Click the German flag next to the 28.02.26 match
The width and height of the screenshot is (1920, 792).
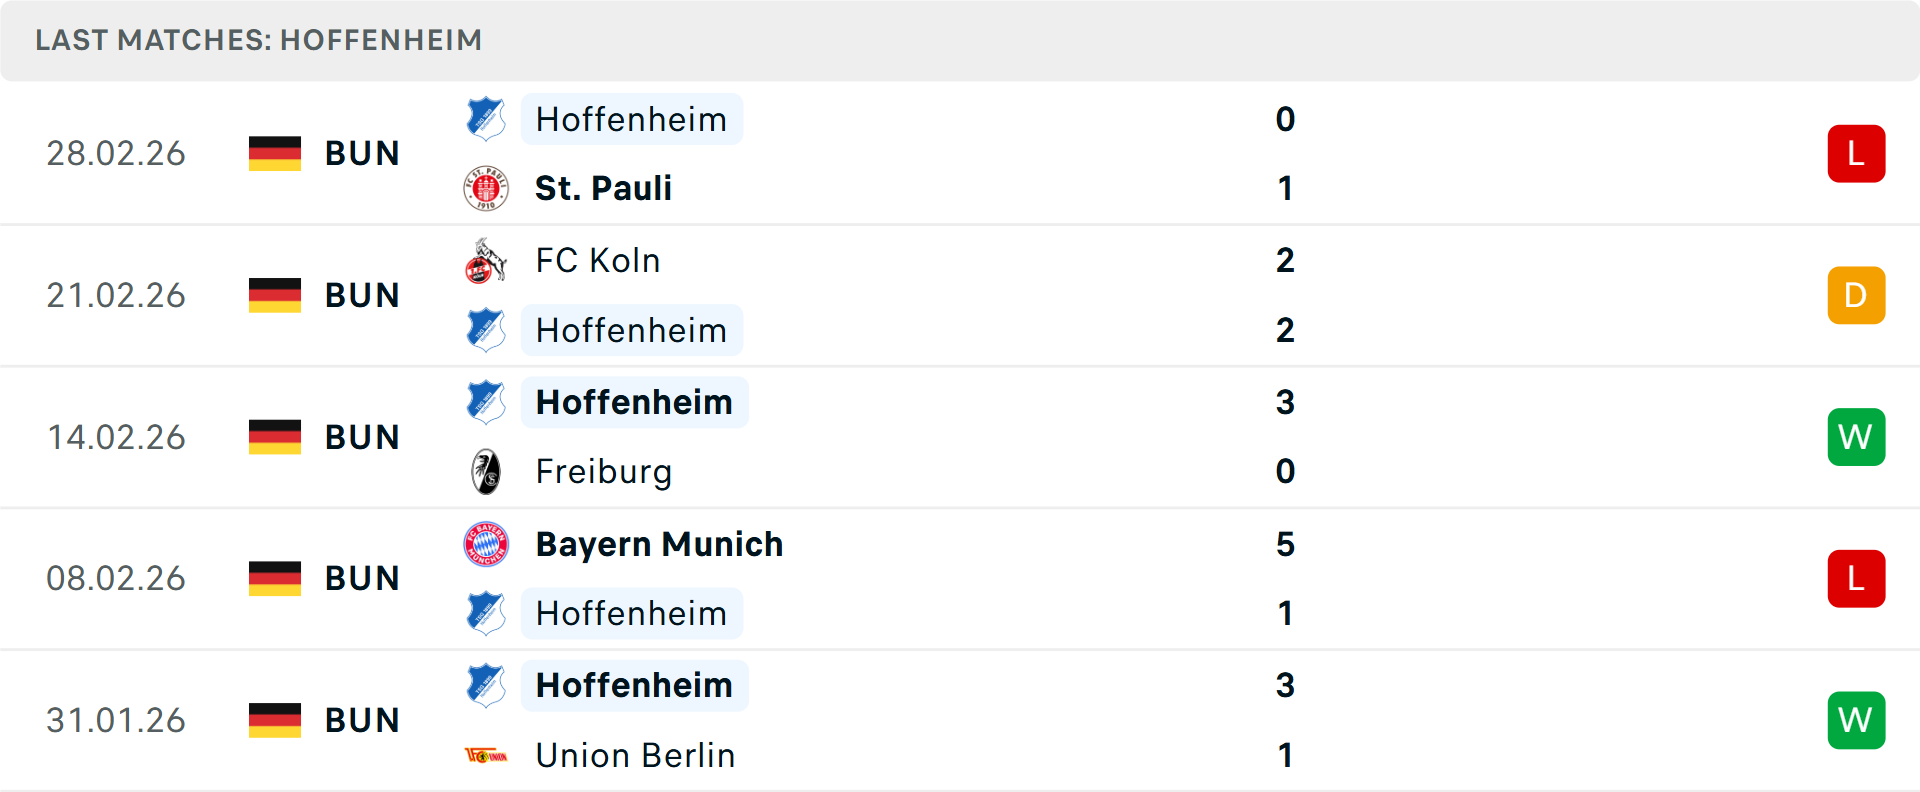click(274, 153)
